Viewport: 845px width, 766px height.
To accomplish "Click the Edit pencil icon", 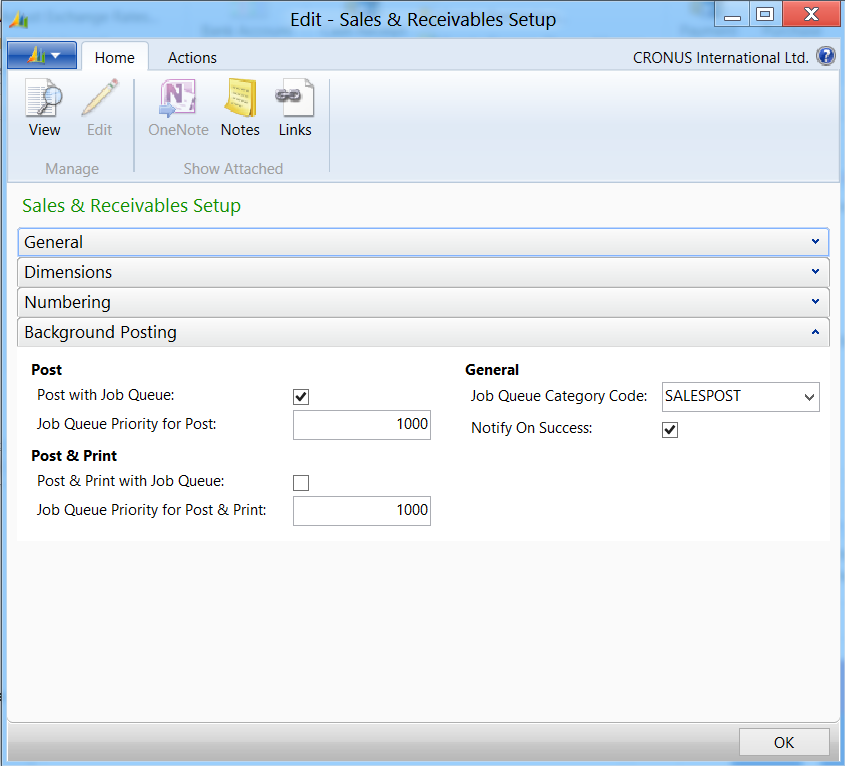I will [x=99, y=102].
